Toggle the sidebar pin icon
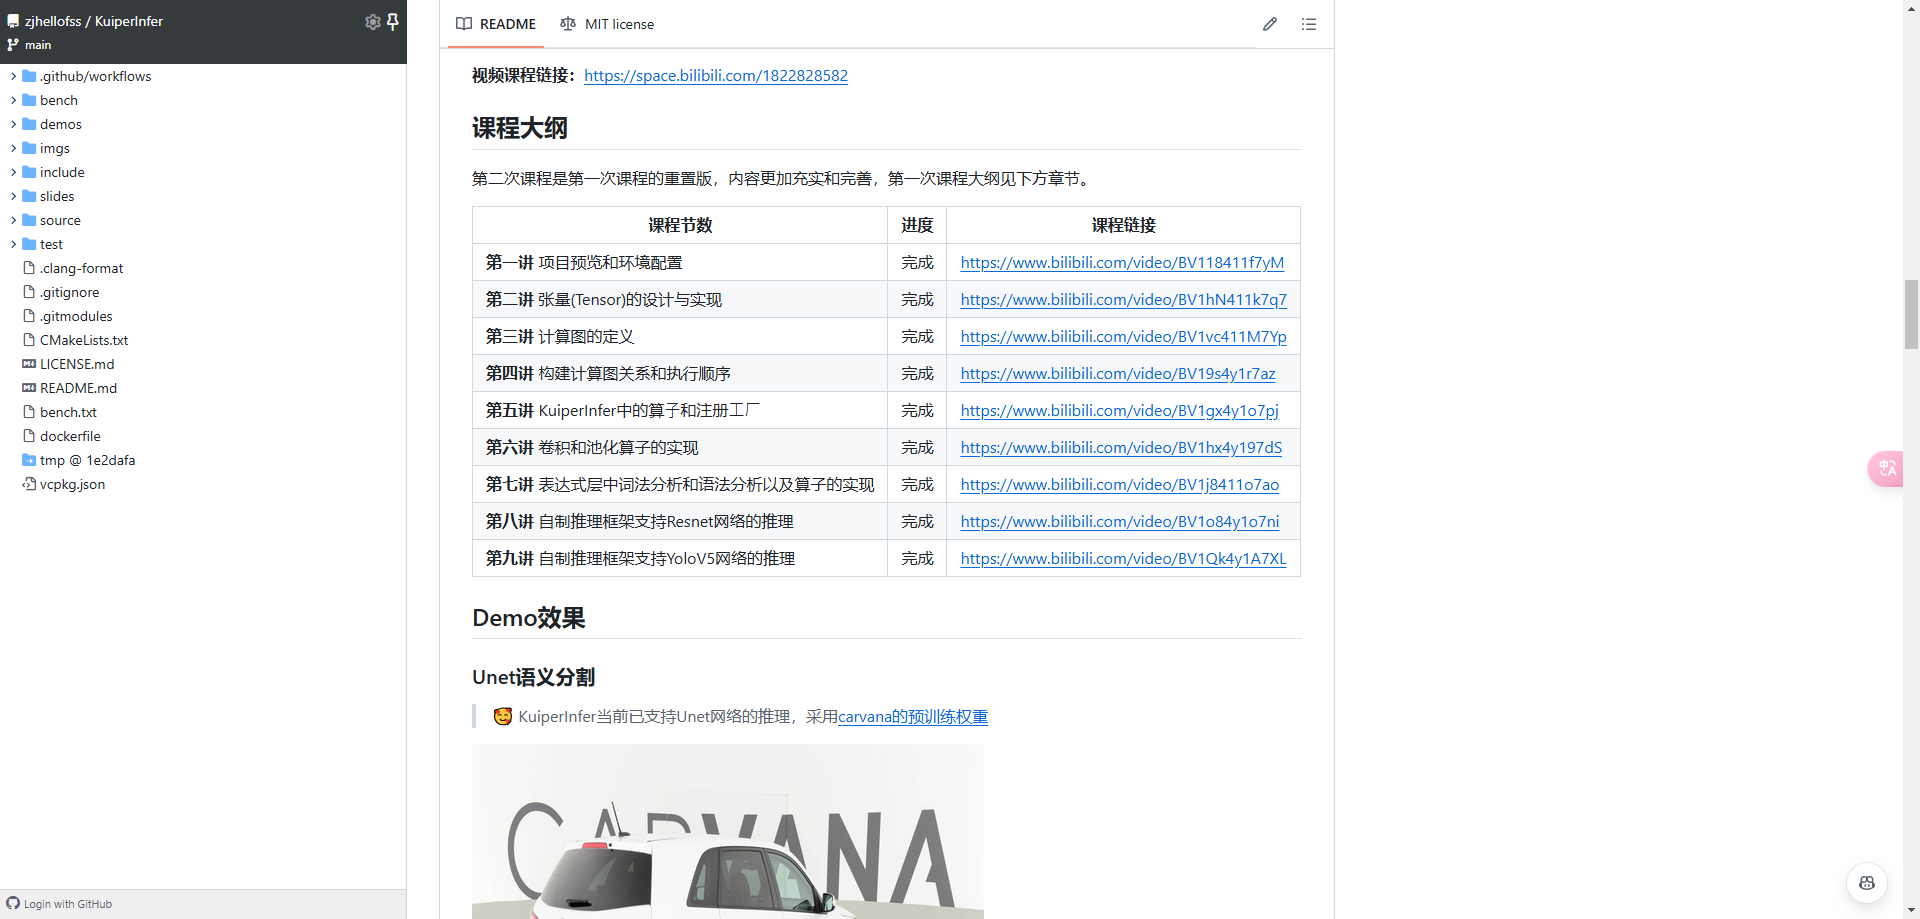Viewport: 1920px width, 919px height. [x=393, y=21]
